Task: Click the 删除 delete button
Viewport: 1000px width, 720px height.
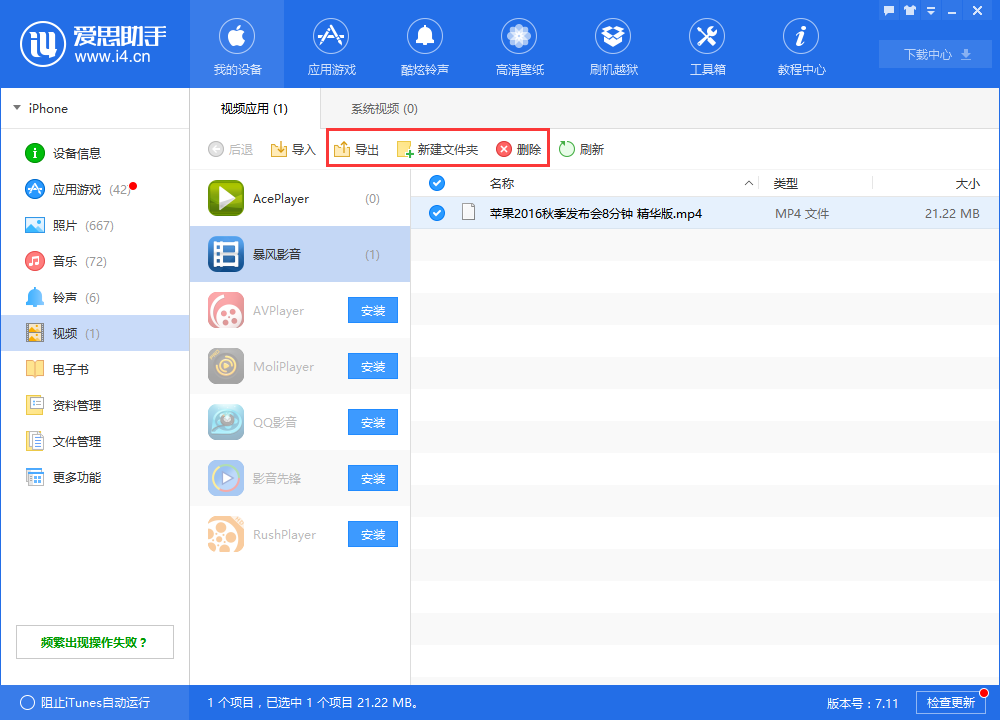Action: coord(518,149)
